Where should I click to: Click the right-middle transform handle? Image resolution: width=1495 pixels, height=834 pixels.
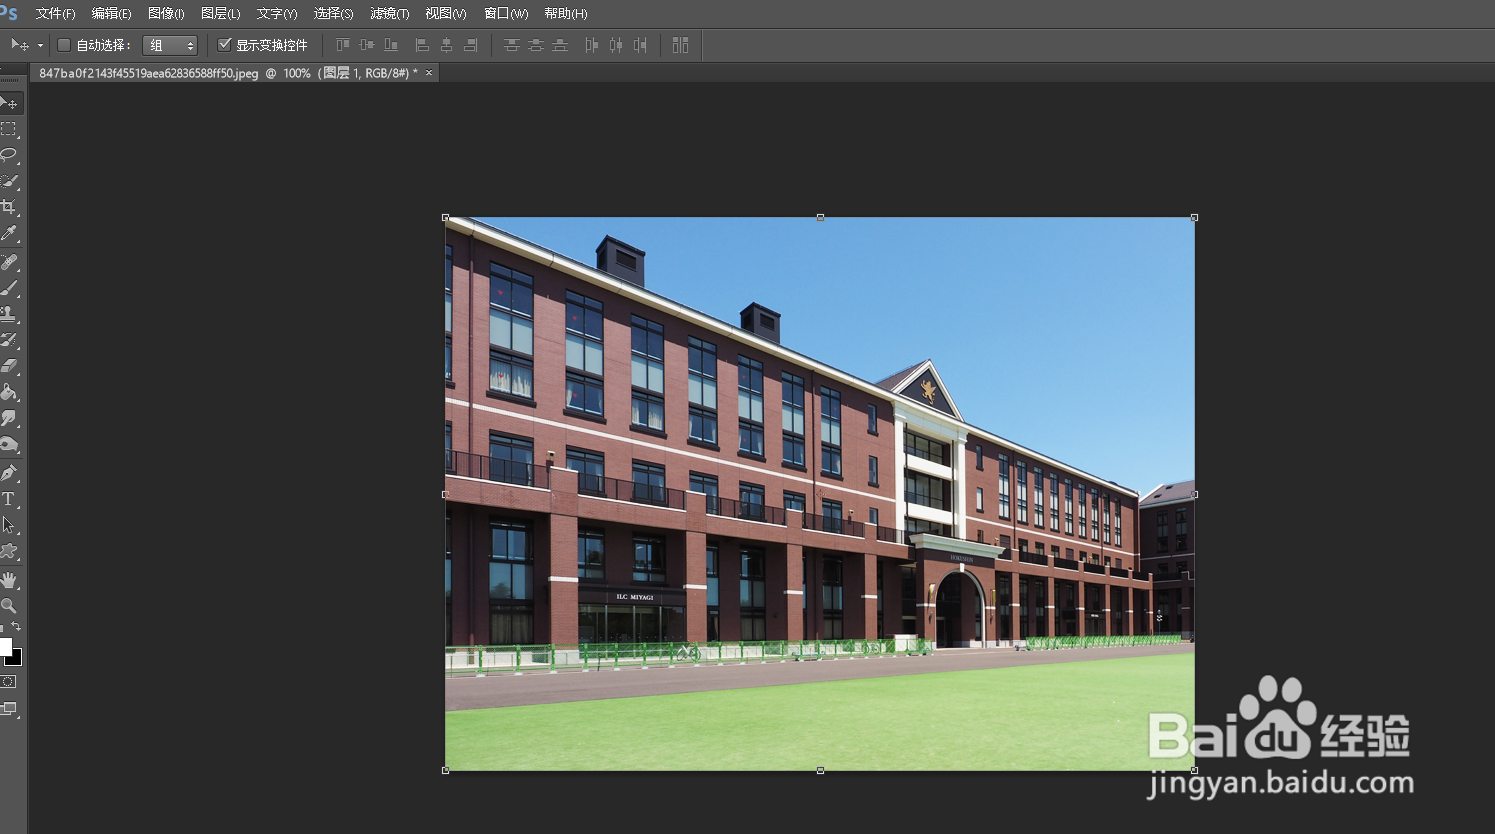(1194, 494)
